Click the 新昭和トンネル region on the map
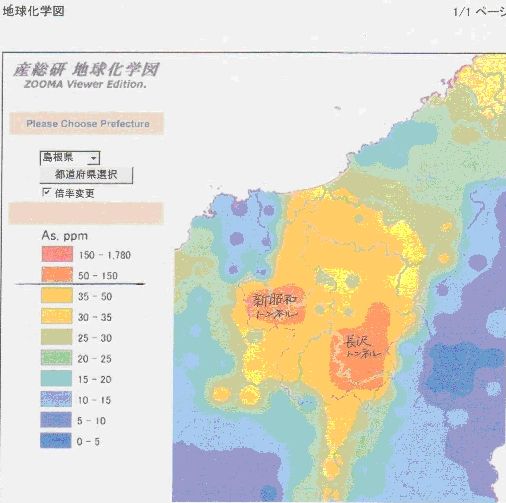The image size is (506, 503). pos(275,305)
